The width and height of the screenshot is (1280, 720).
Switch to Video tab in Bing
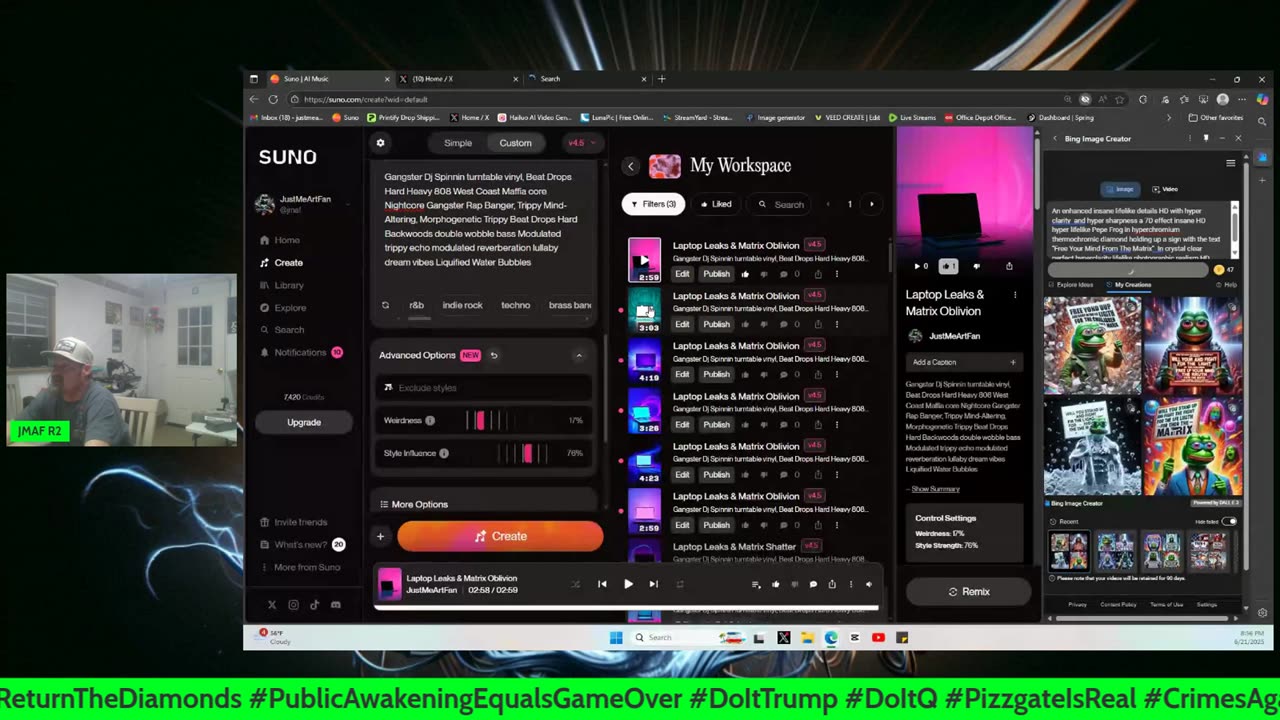pos(1164,189)
